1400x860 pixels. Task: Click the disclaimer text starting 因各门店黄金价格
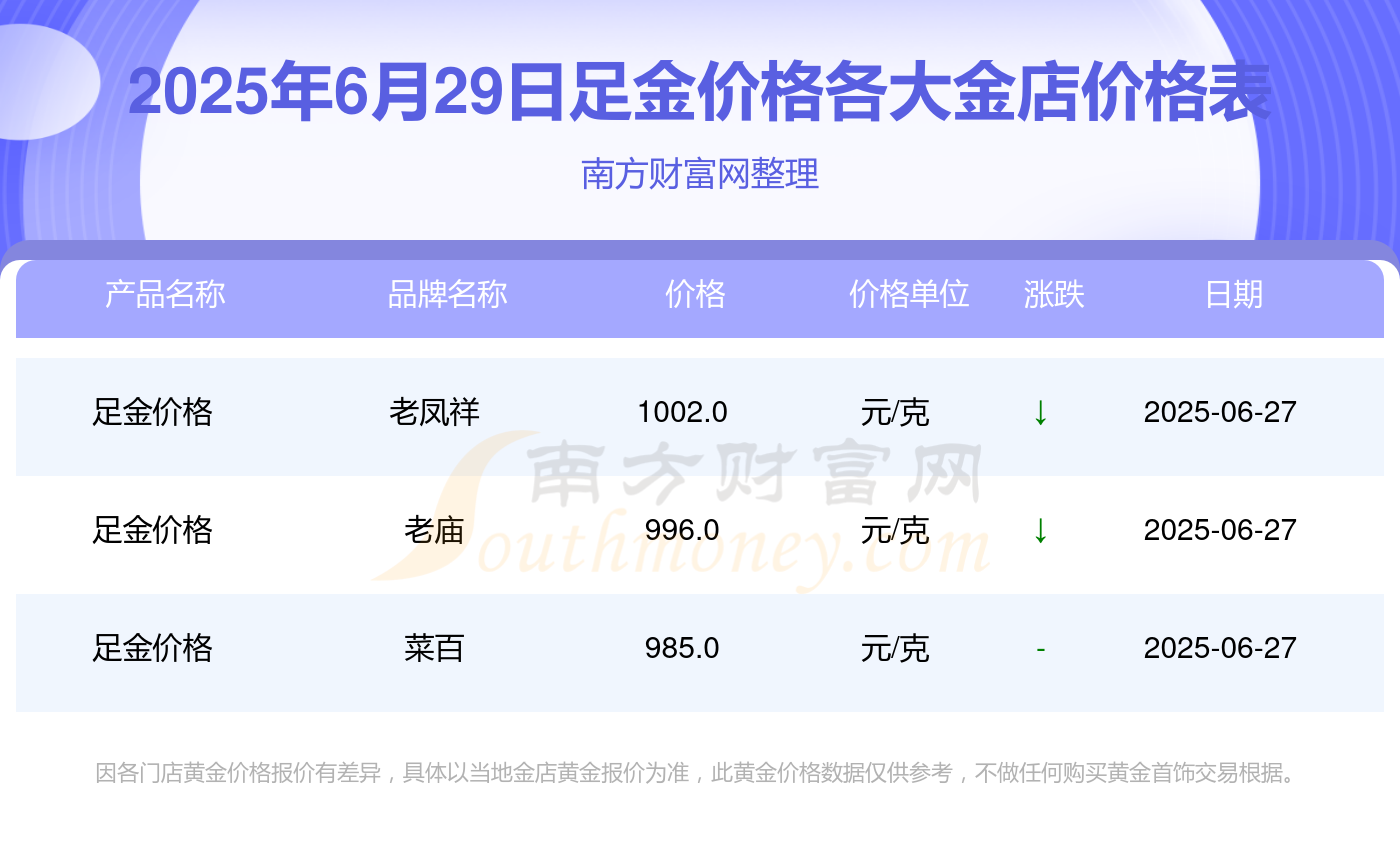tap(696, 773)
